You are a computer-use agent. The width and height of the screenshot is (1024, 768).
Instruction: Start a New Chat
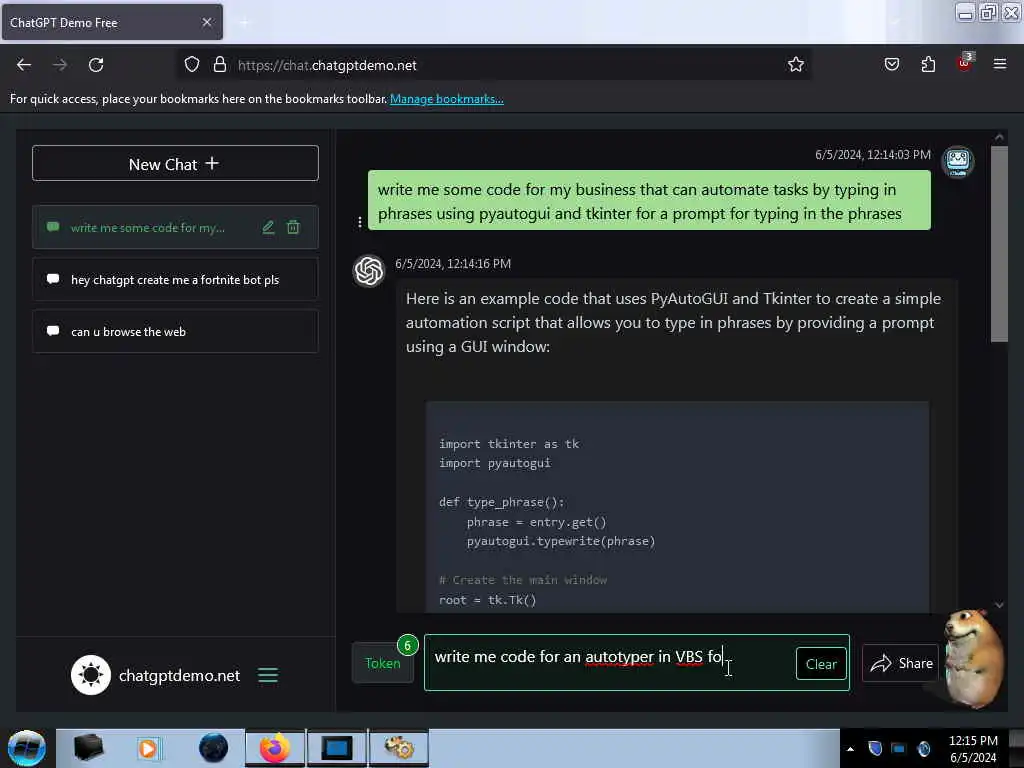click(x=175, y=163)
